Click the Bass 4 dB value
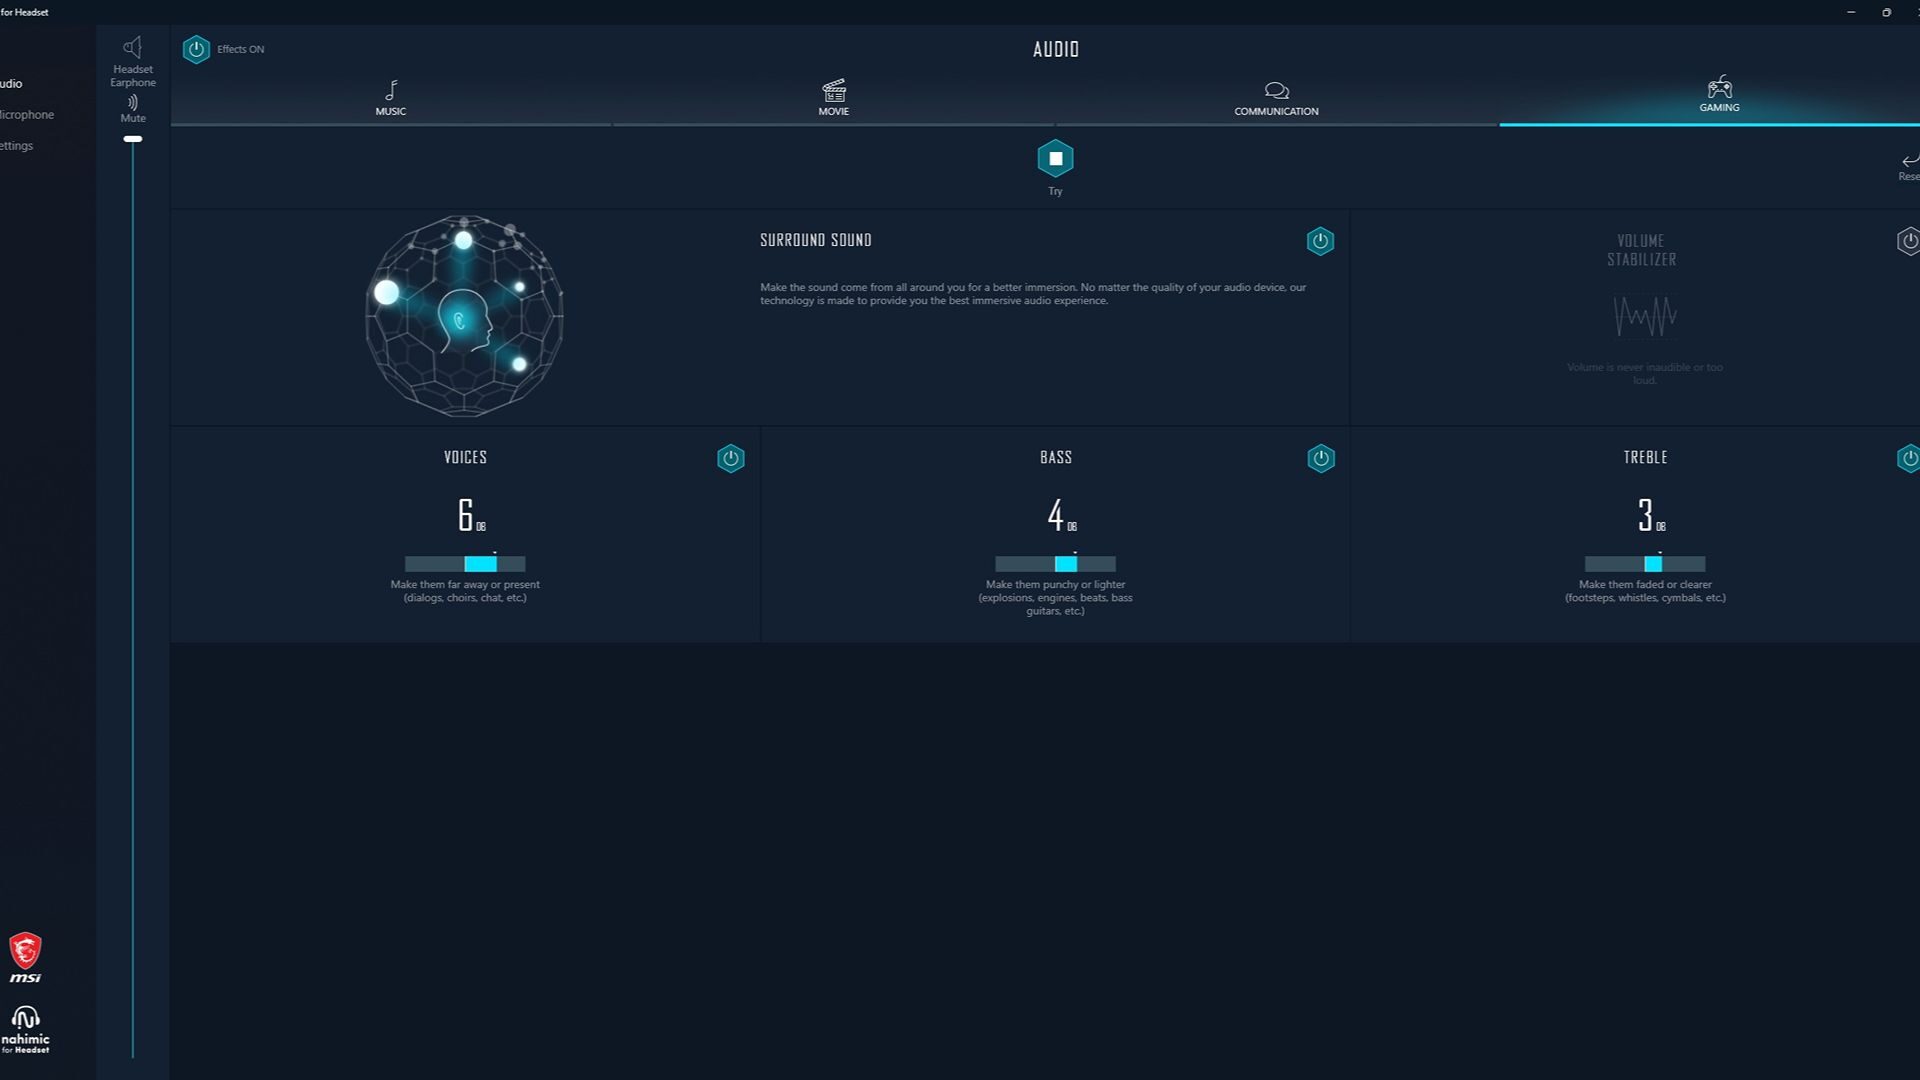The image size is (1920, 1080). click(1061, 515)
